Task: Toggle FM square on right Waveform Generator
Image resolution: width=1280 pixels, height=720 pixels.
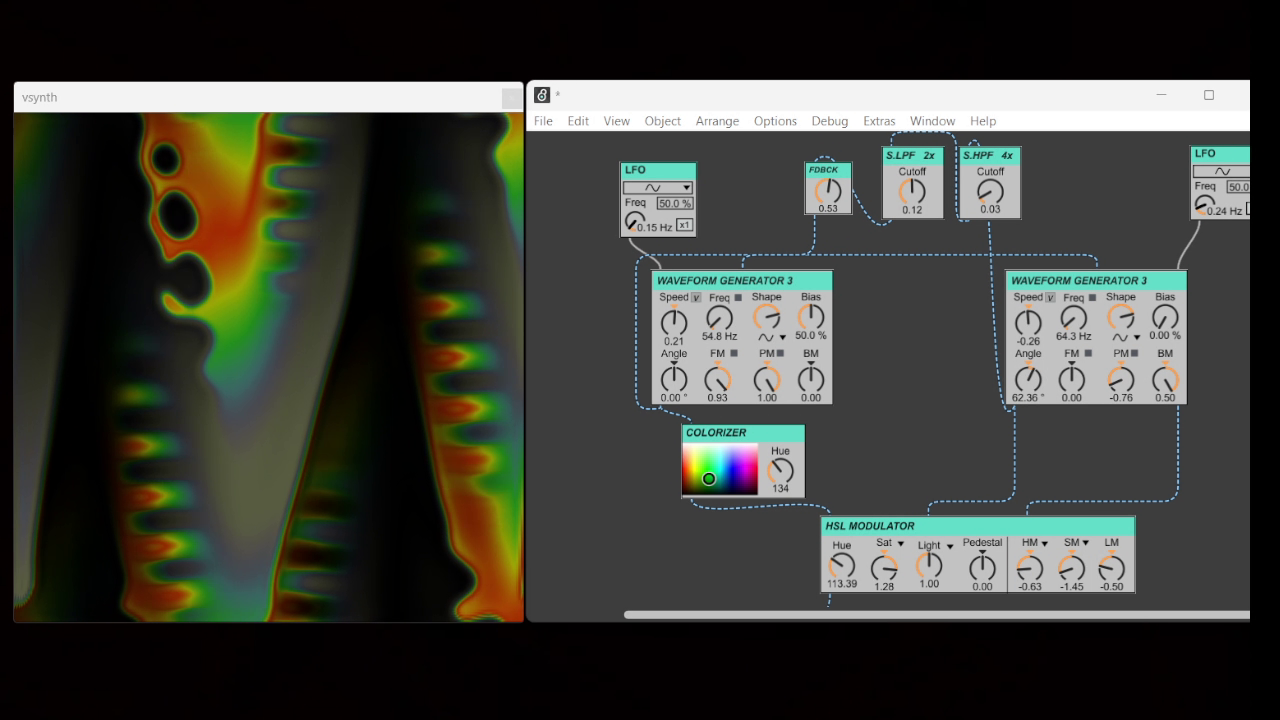Action: pos(1088,353)
